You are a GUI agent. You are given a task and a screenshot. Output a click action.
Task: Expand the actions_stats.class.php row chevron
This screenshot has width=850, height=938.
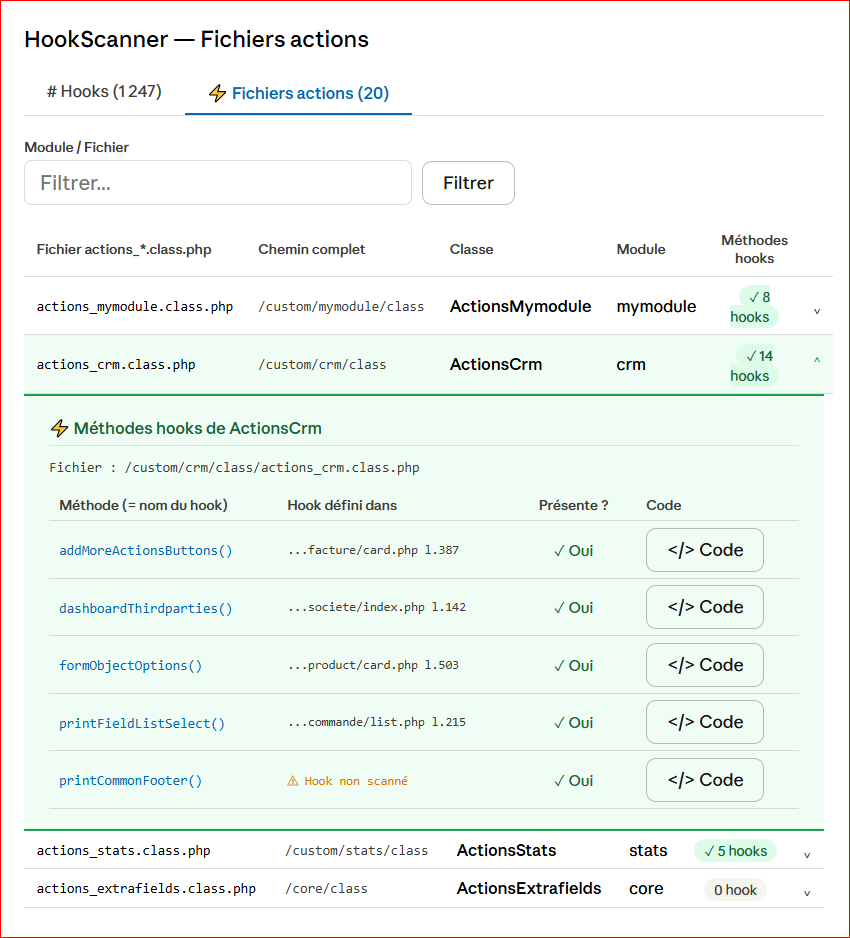pos(807,855)
